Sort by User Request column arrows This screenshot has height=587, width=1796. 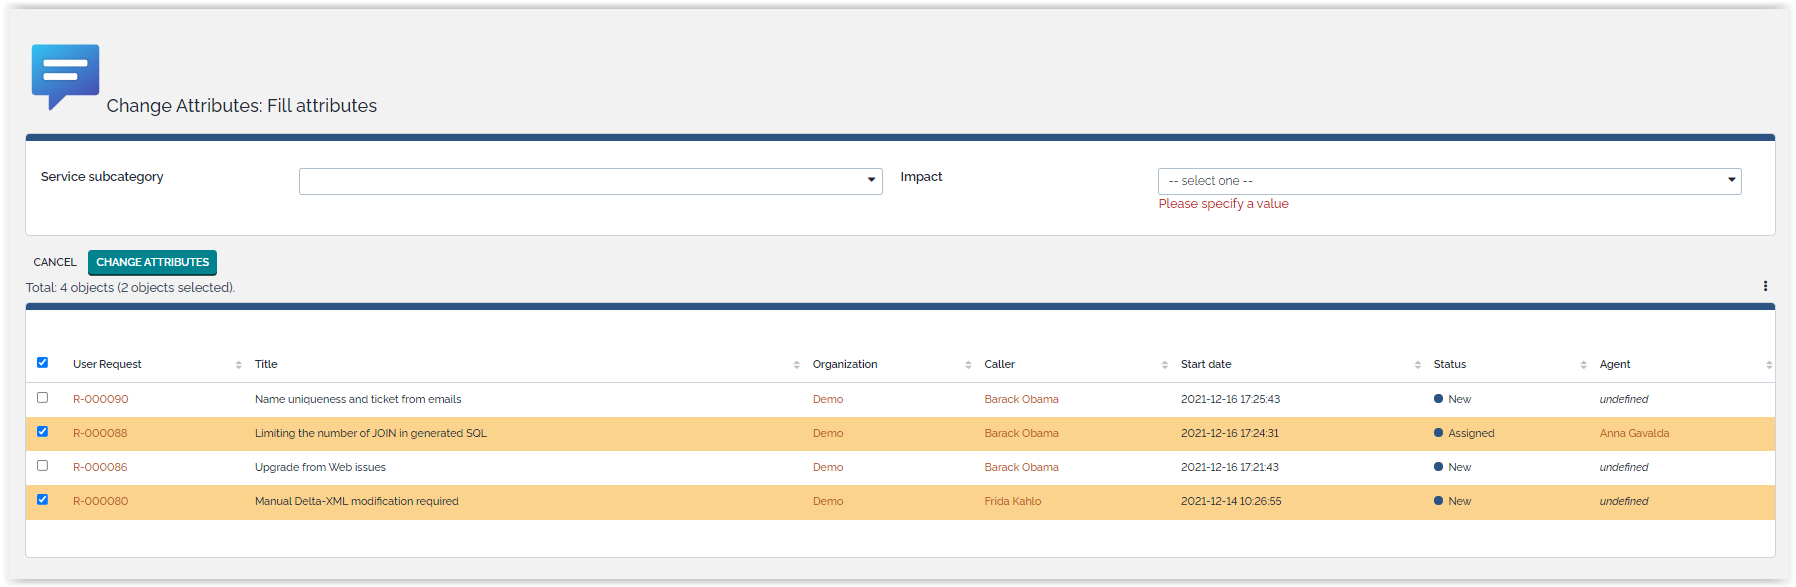tap(238, 365)
